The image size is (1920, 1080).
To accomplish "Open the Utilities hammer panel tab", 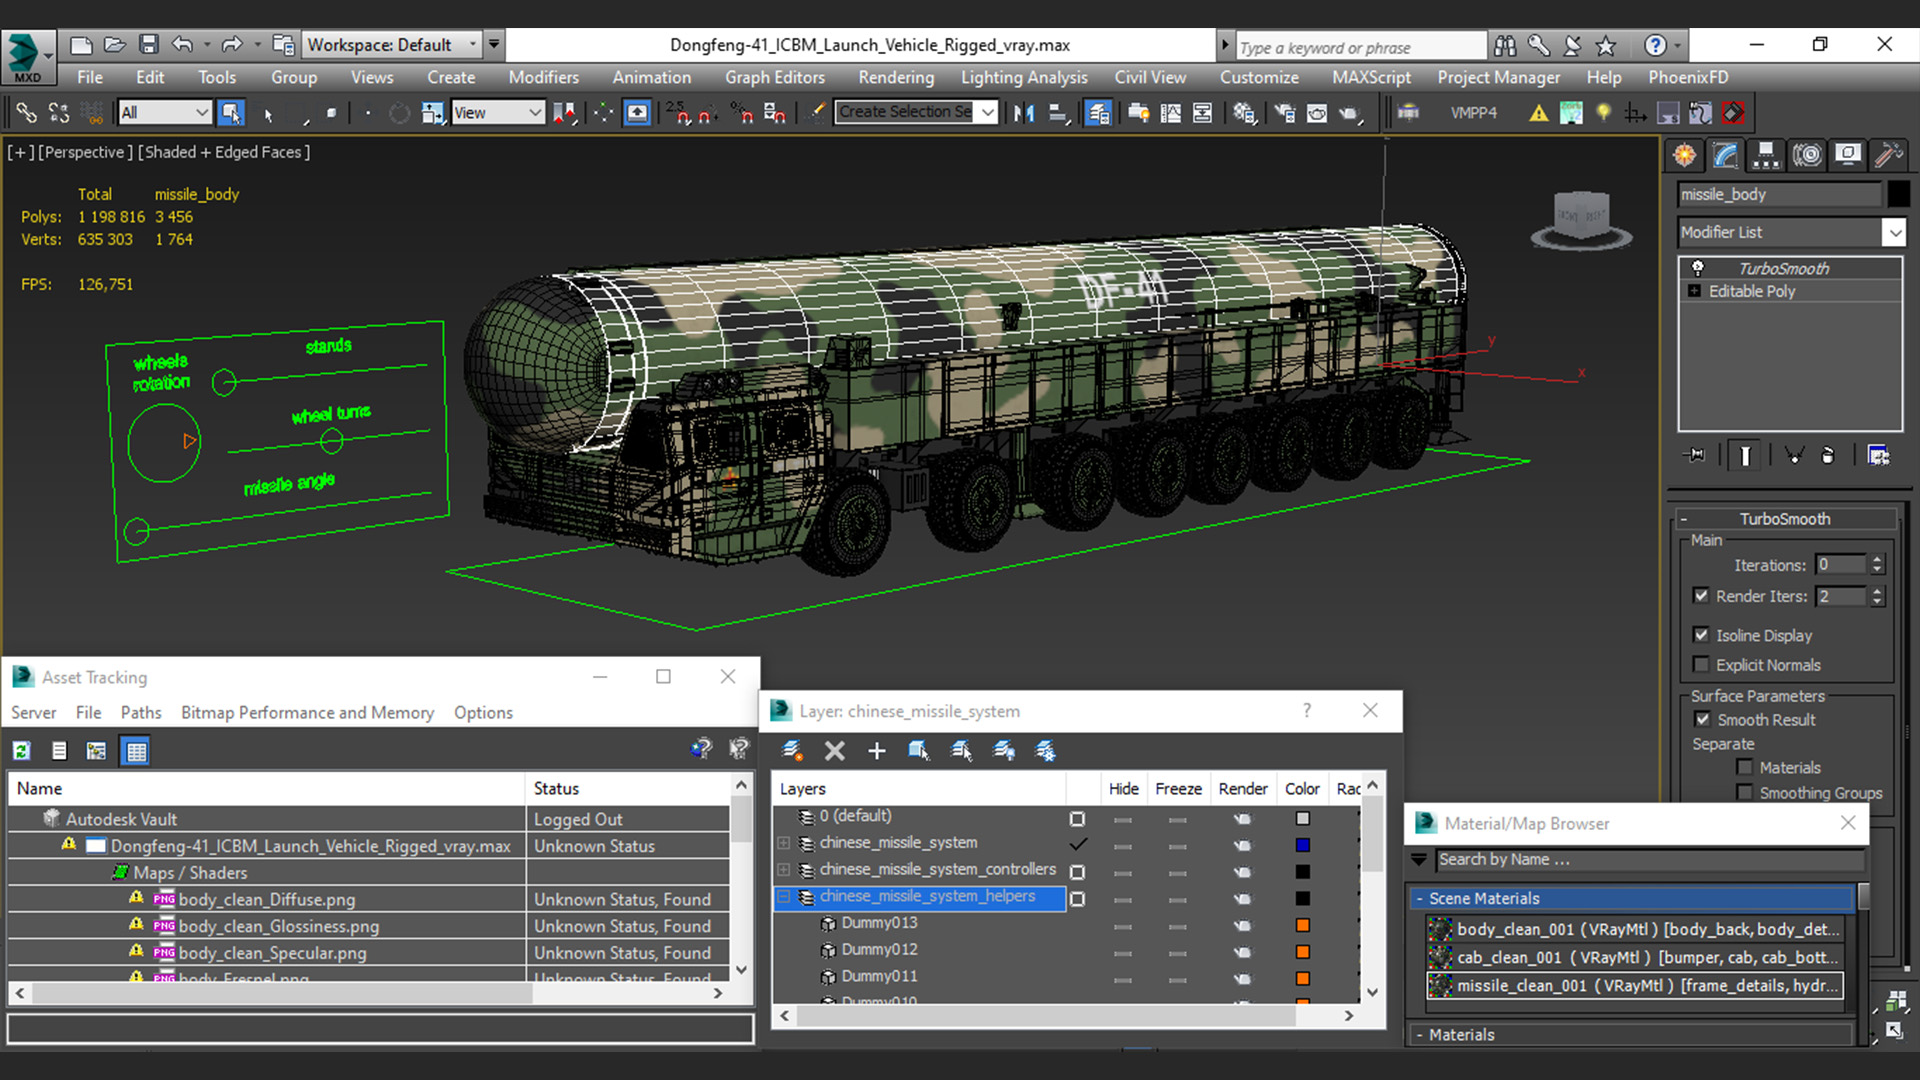I will 1888,155.
